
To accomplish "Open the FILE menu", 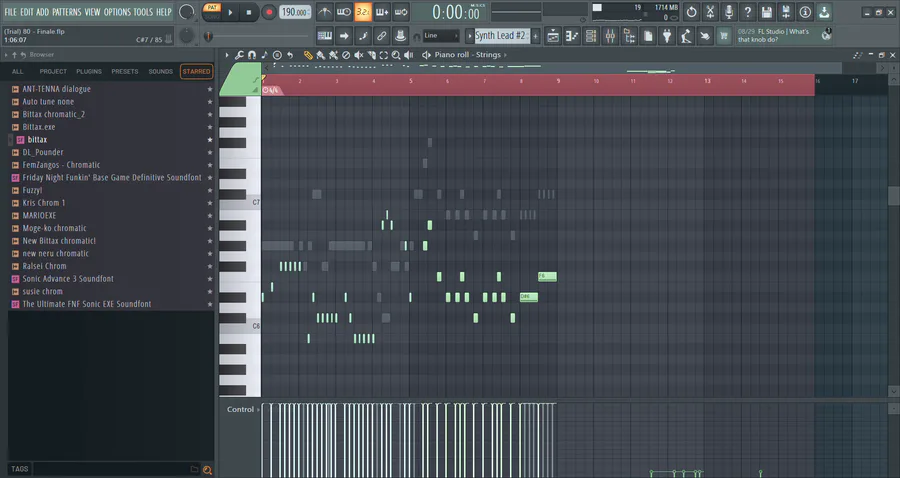I will pos(10,11).
